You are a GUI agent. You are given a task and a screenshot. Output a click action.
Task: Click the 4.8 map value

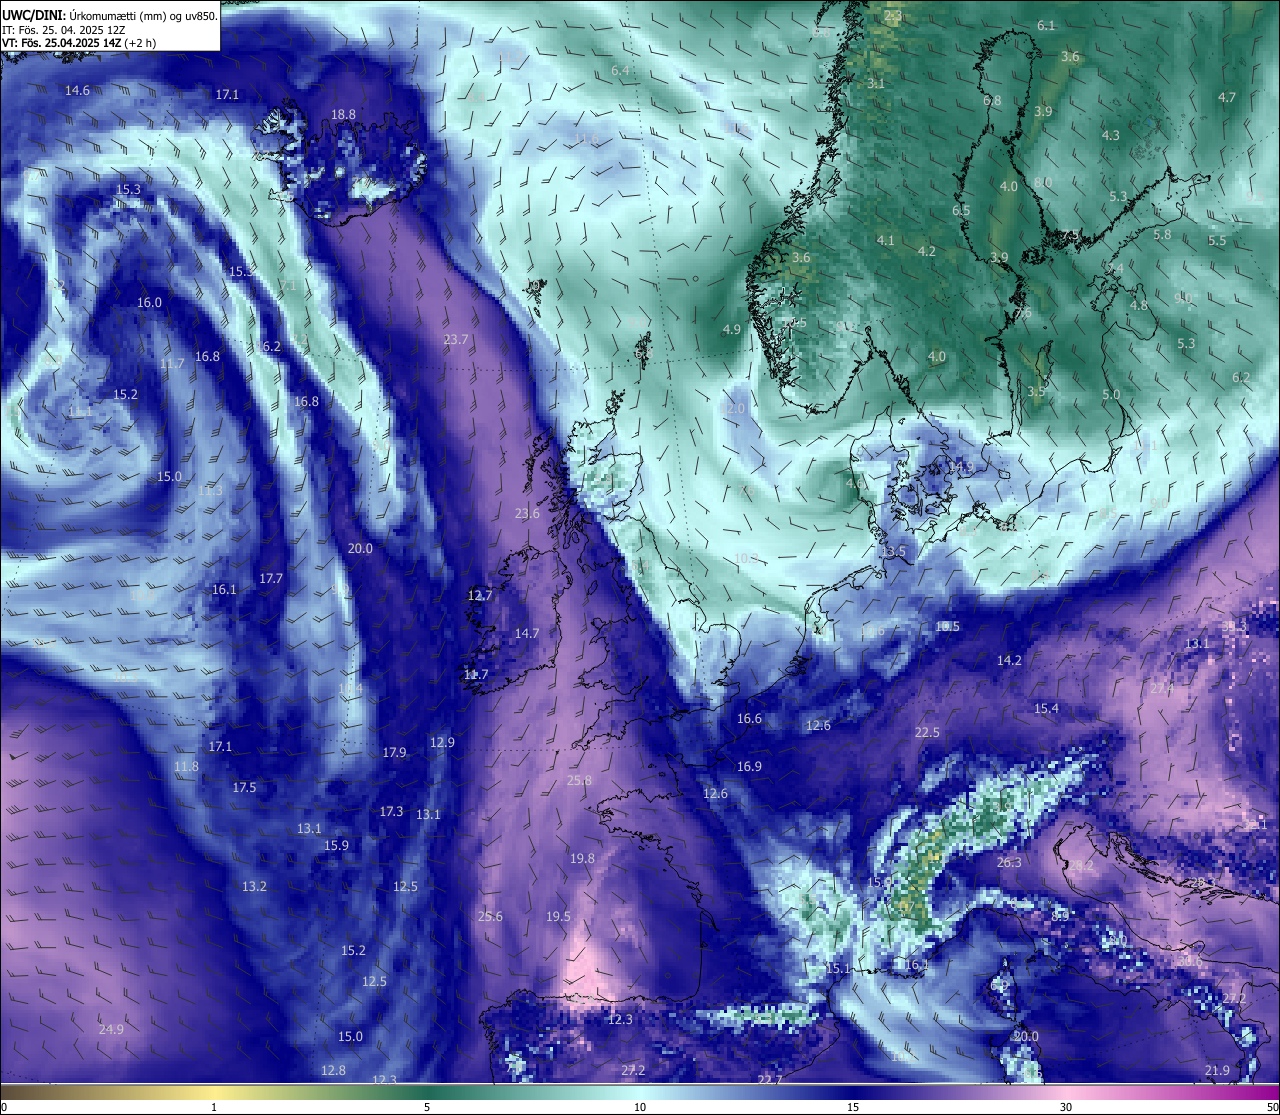[x=1138, y=305]
